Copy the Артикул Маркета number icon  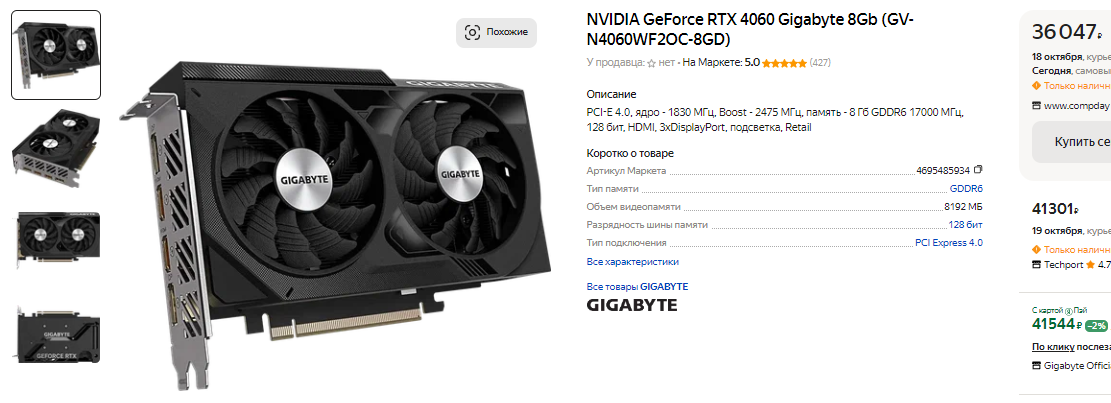point(979,170)
